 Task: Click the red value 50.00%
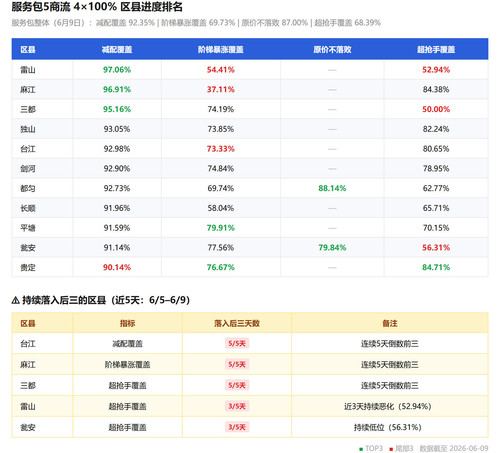(436, 109)
